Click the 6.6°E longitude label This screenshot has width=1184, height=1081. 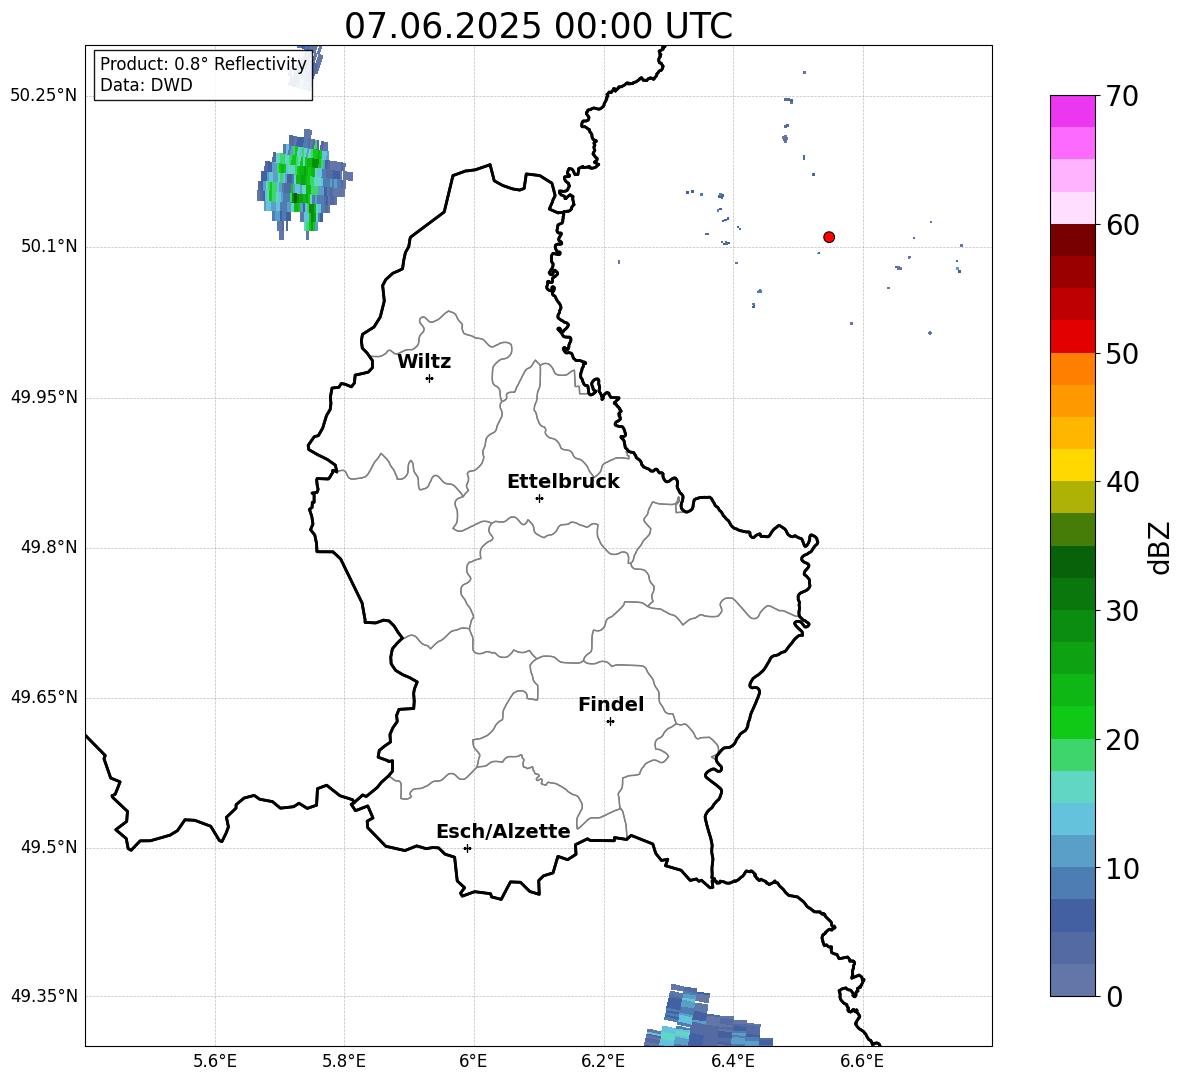click(x=862, y=1061)
